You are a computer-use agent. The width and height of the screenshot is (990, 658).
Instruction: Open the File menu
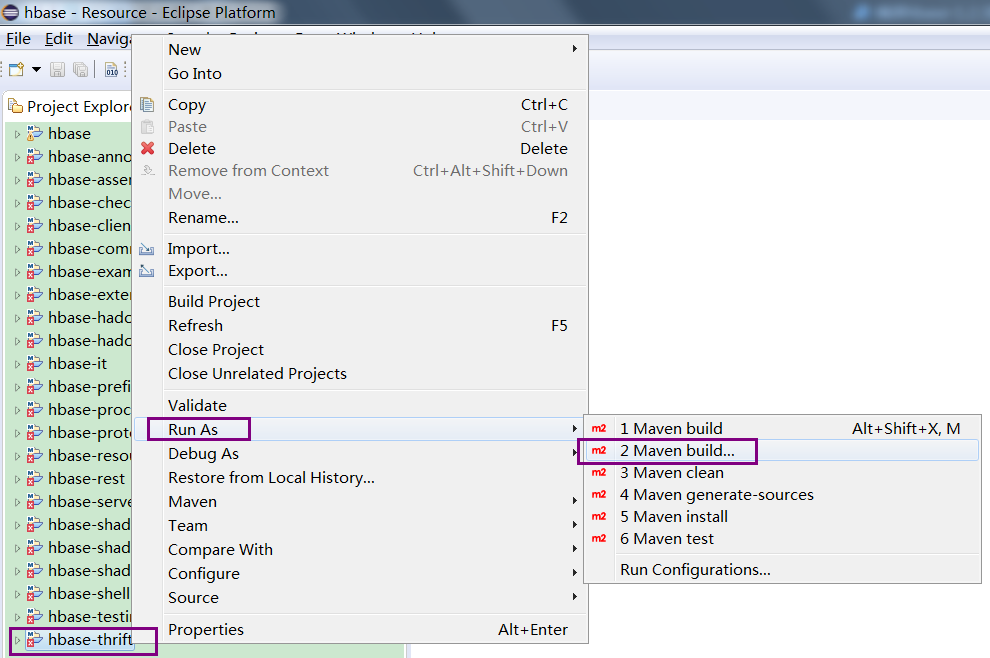click(x=18, y=39)
